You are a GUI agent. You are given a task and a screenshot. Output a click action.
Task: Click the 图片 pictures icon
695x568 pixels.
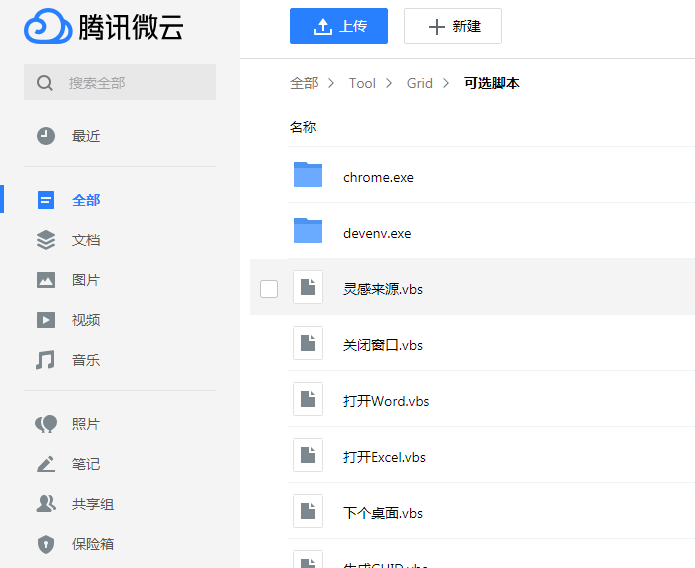pyautogui.click(x=46, y=280)
